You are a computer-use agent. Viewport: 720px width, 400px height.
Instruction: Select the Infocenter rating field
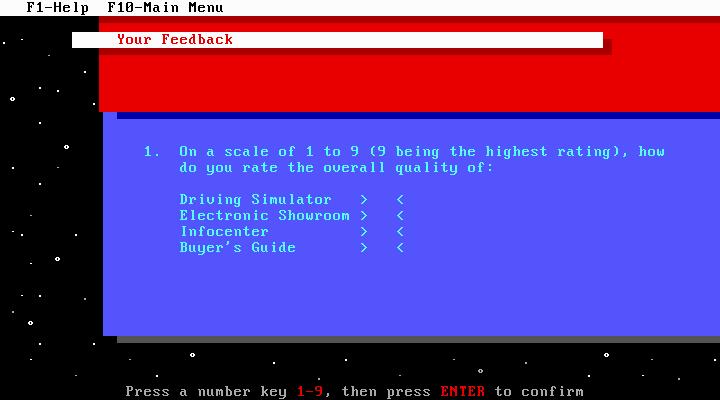click(382, 232)
